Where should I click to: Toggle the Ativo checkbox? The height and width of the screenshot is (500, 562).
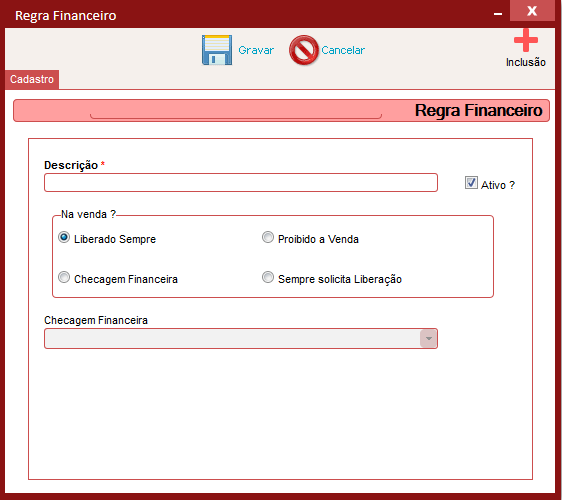pos(471,183)
